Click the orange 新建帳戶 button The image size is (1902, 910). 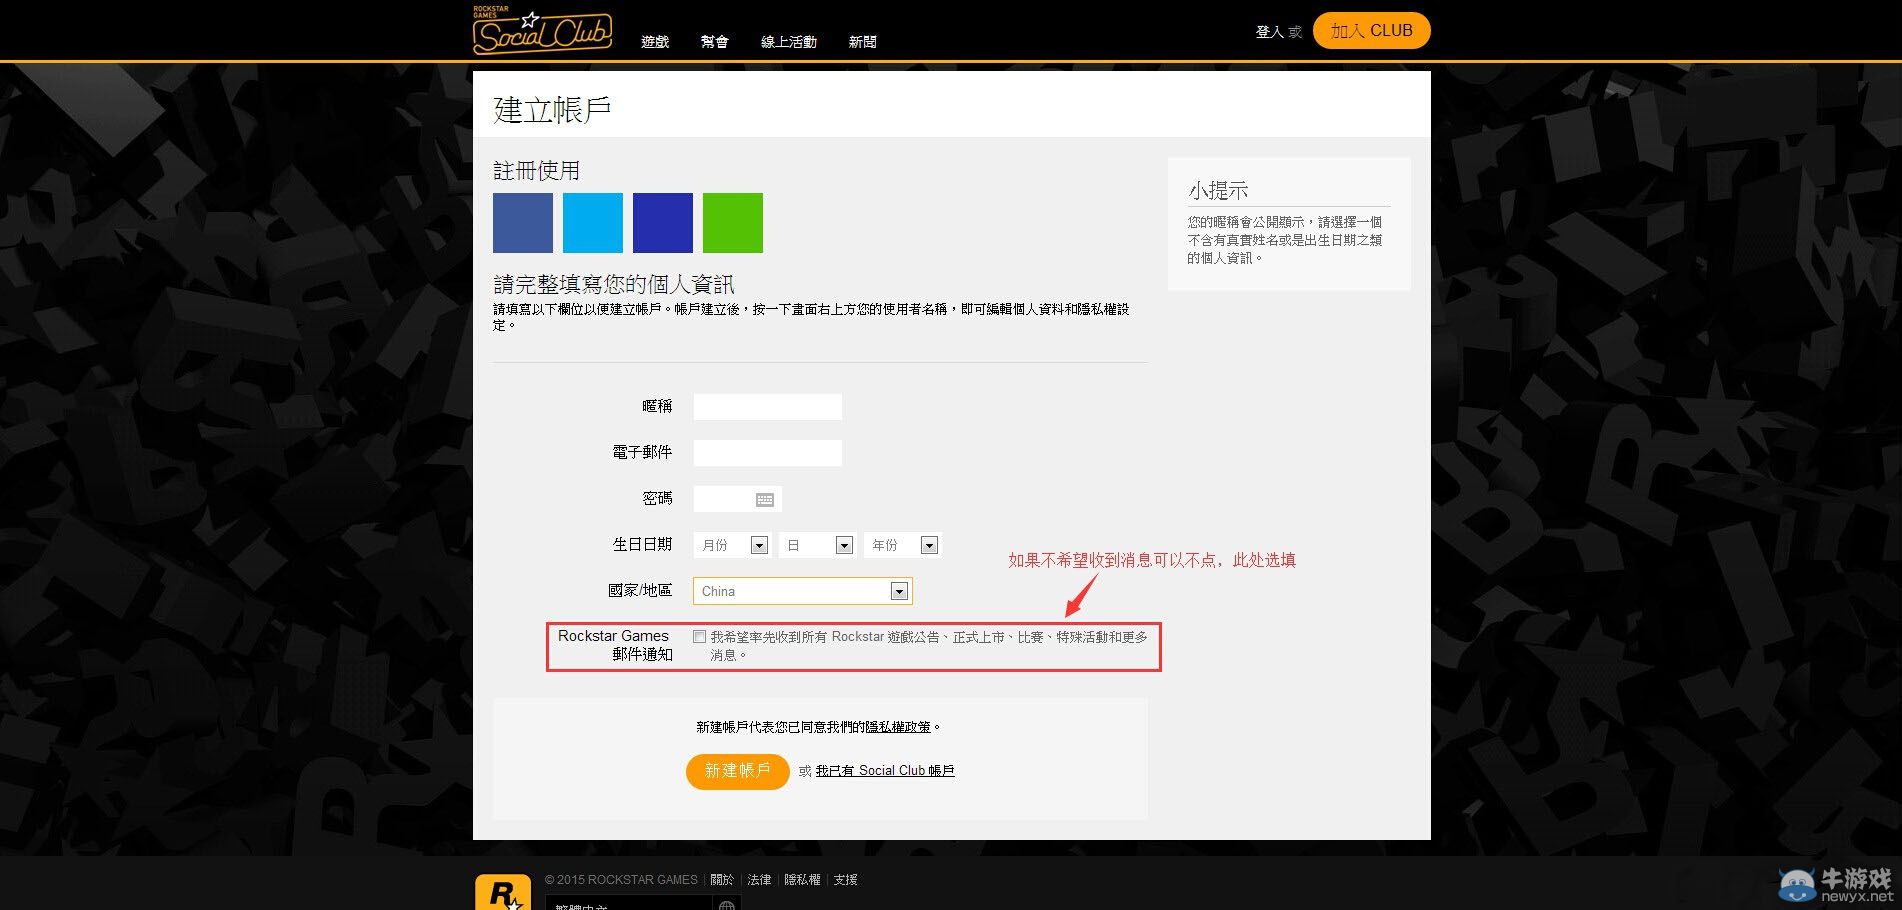[737, 771]
